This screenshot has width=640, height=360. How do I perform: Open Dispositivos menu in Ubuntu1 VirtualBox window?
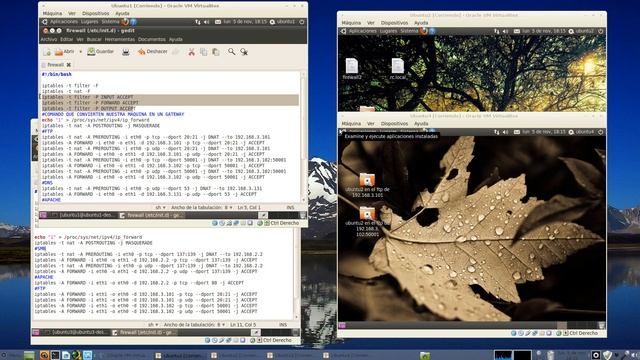click(96, 13)
